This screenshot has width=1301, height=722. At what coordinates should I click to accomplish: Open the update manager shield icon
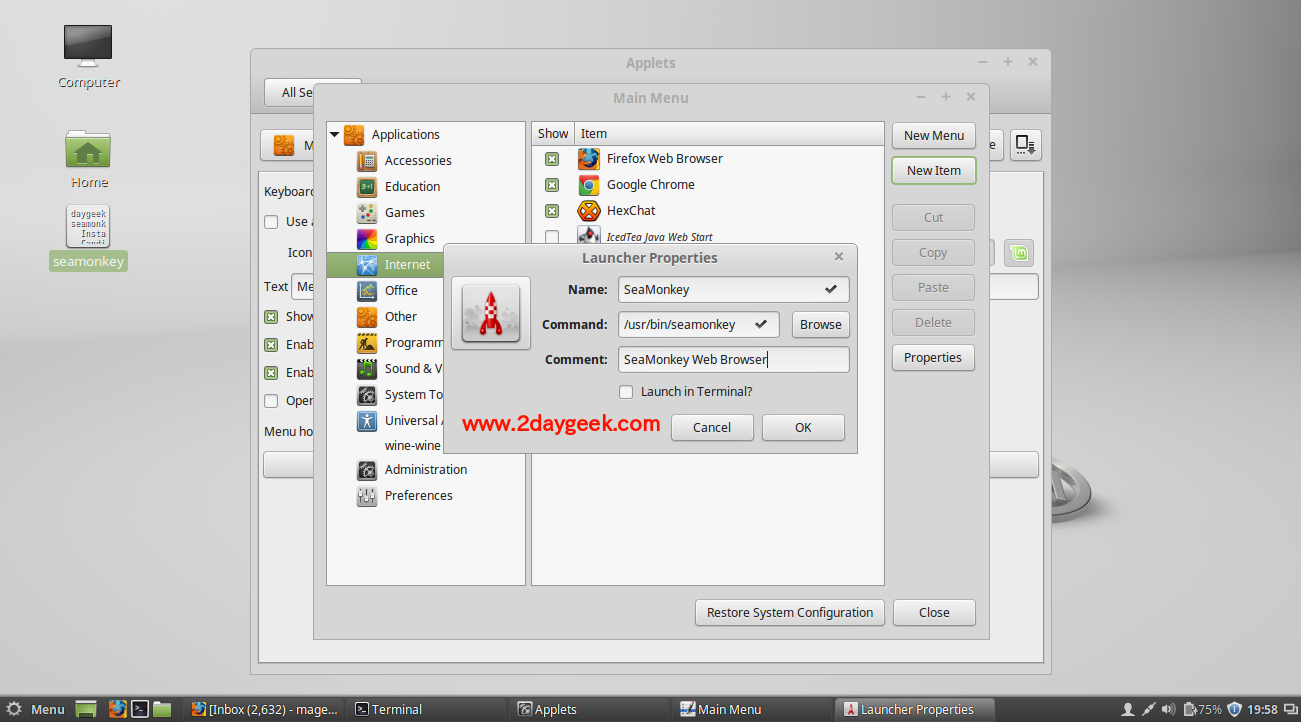coord(1234,709)
